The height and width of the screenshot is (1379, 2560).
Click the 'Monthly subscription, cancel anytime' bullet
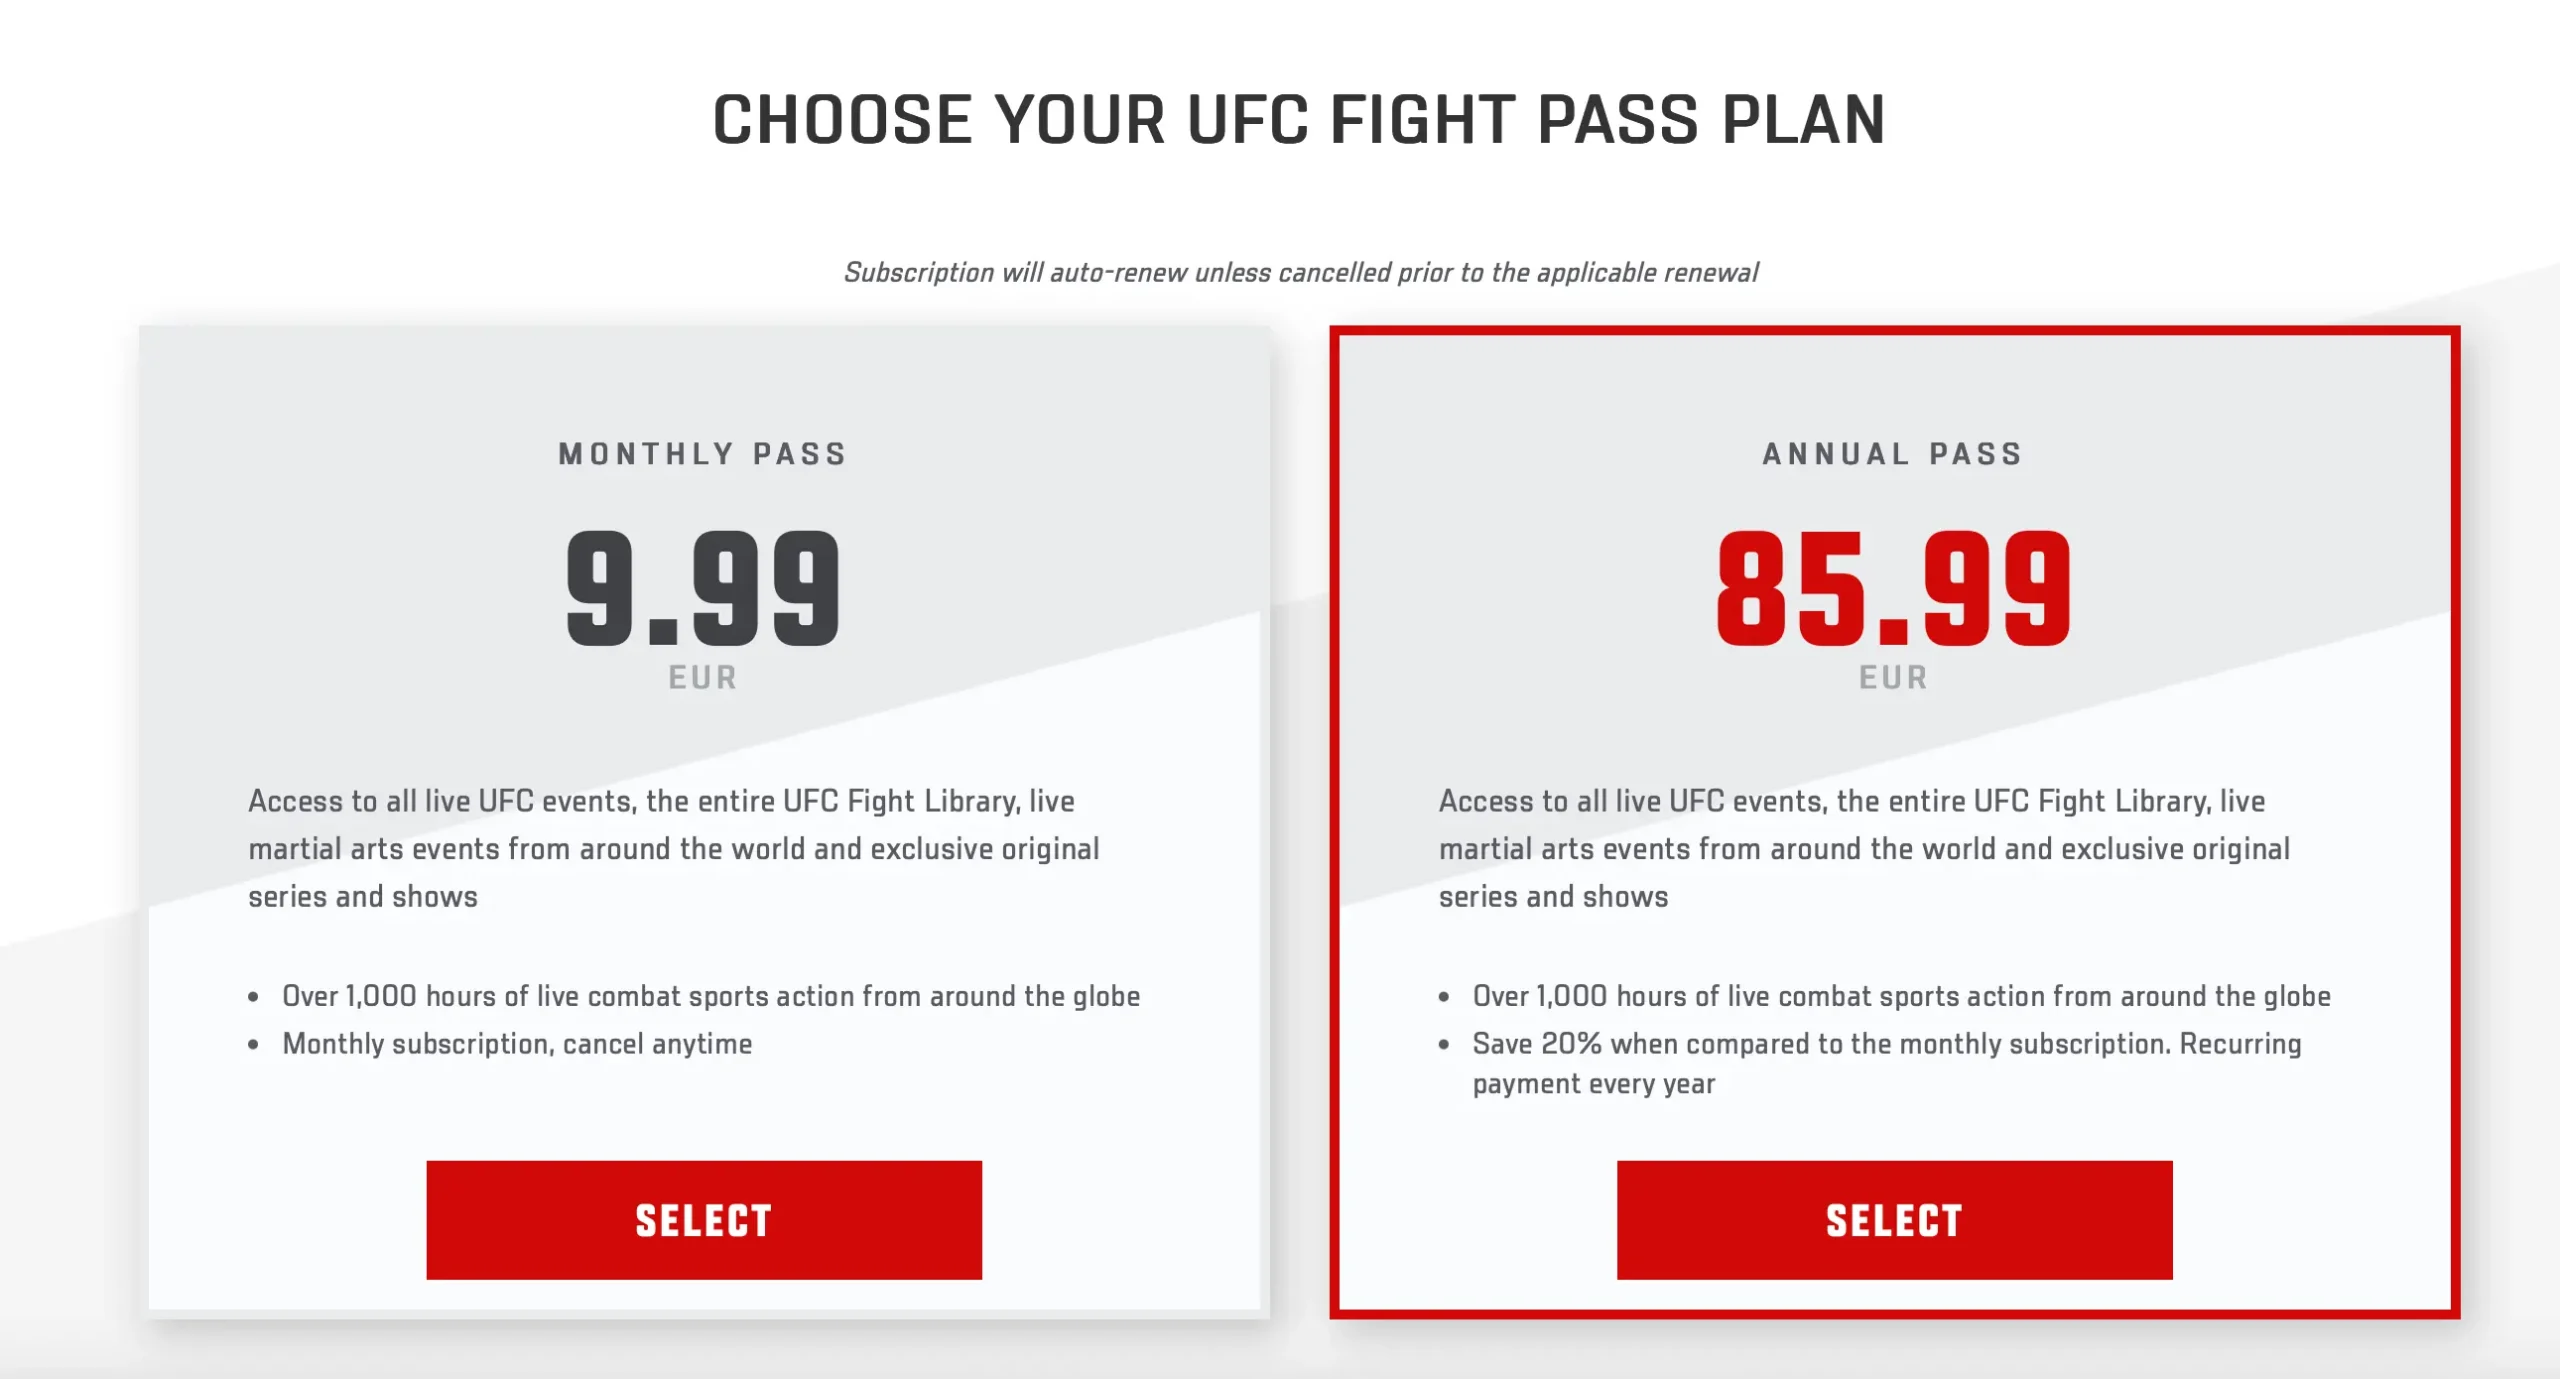click(517, 1044)
